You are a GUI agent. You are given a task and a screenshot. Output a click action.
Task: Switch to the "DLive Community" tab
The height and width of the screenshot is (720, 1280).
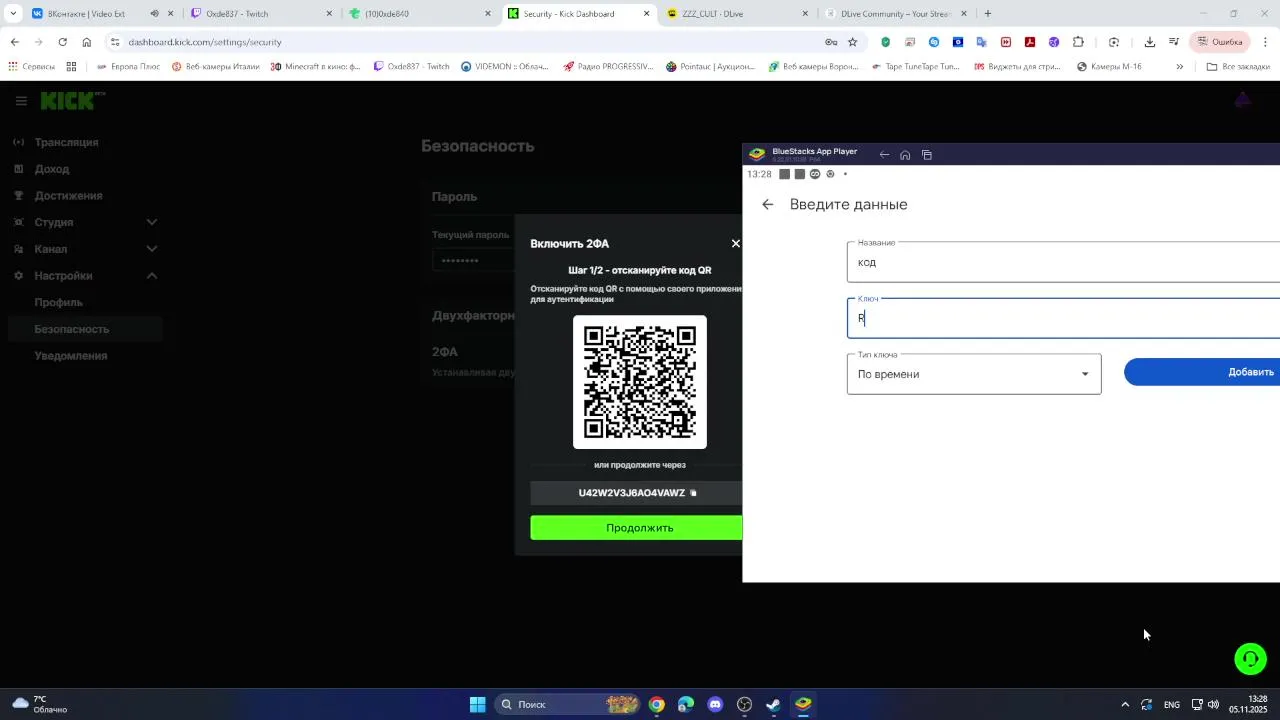click(x=896, y=14)
